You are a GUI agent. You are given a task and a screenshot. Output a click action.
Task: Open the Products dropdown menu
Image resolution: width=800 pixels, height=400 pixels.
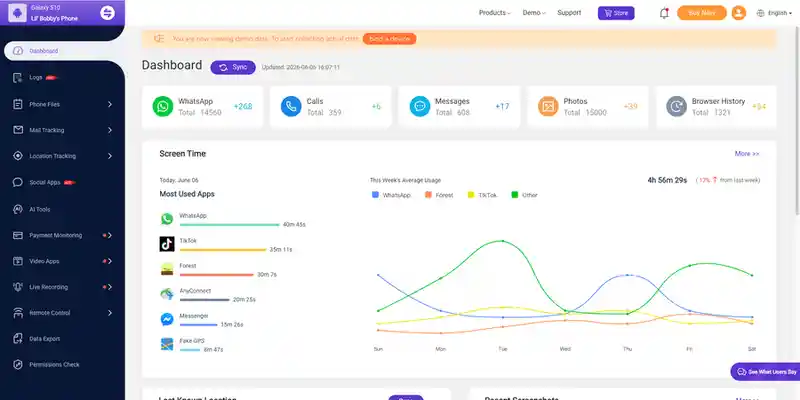[494, 13]
